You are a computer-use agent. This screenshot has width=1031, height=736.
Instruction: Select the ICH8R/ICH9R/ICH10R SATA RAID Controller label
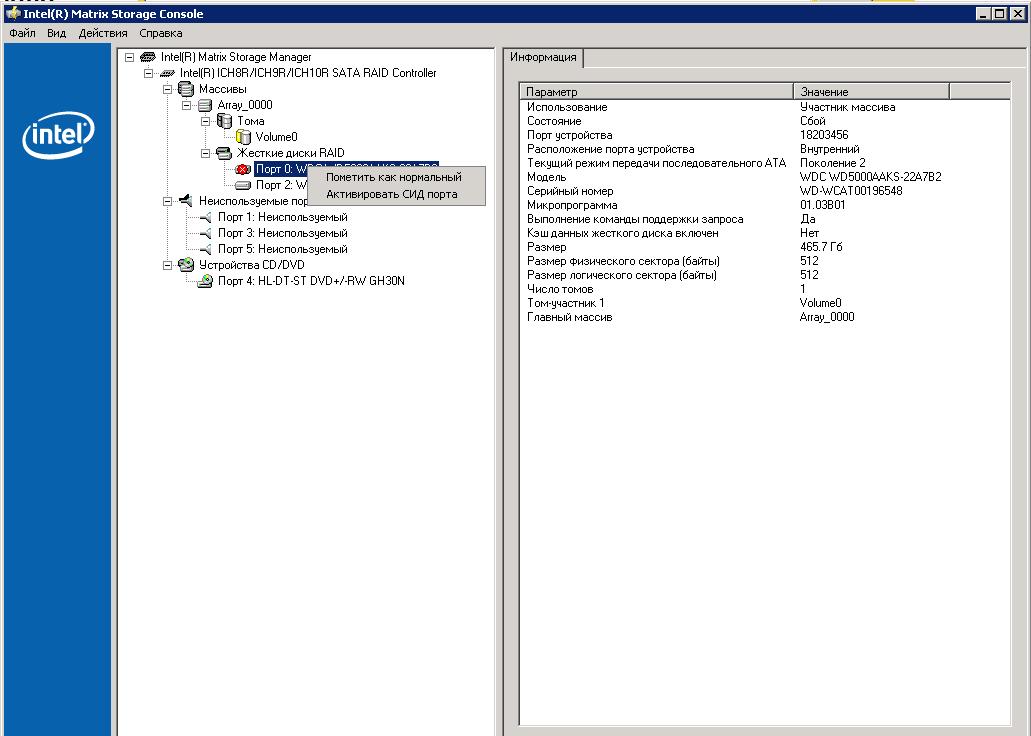coord(308,73)
